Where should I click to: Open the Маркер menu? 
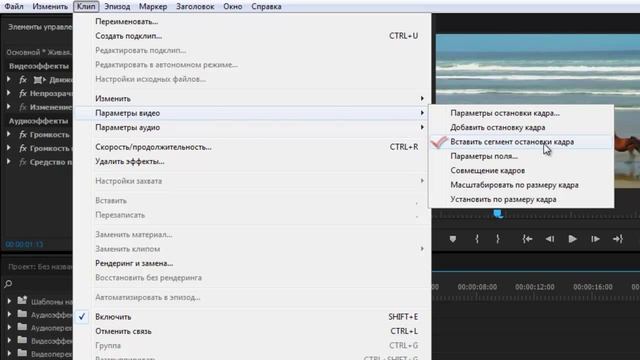153,7
